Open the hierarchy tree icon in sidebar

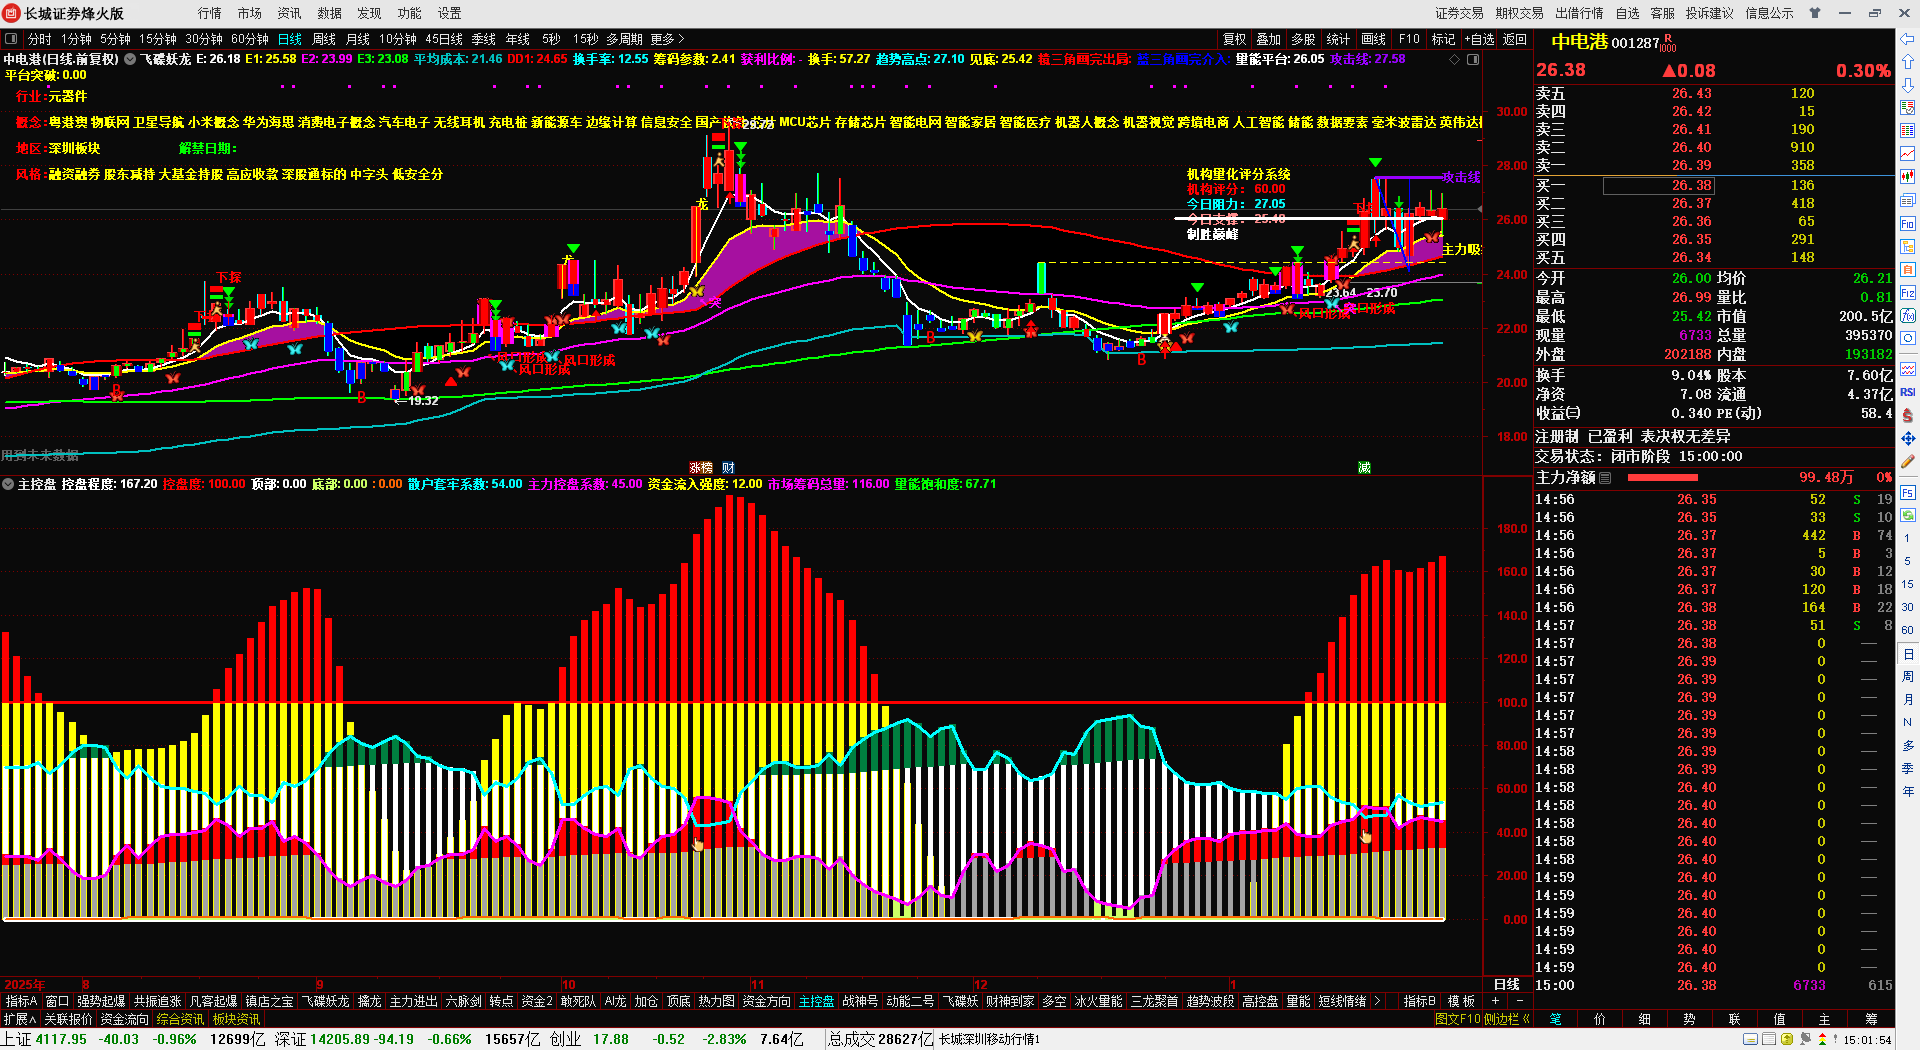click(x=1908, y=246)
